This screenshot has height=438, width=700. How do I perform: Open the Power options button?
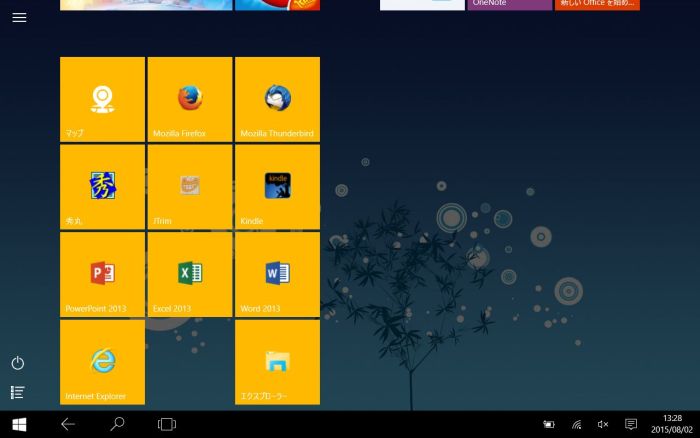(18, 363)
